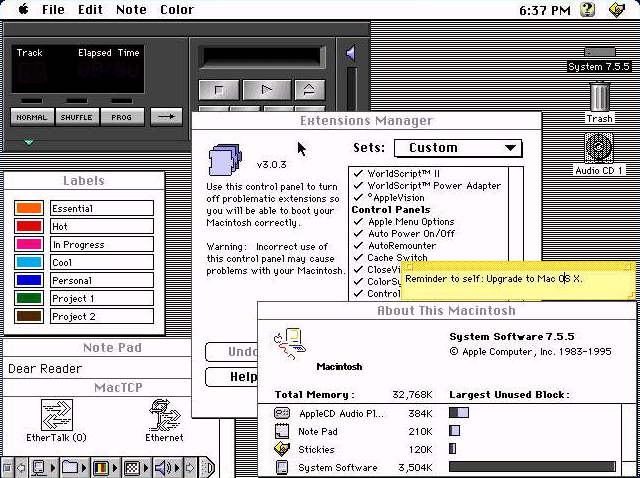Open the Stickies application menu icon
This screenshot has width=640, height=478.
tap(617, 9)
